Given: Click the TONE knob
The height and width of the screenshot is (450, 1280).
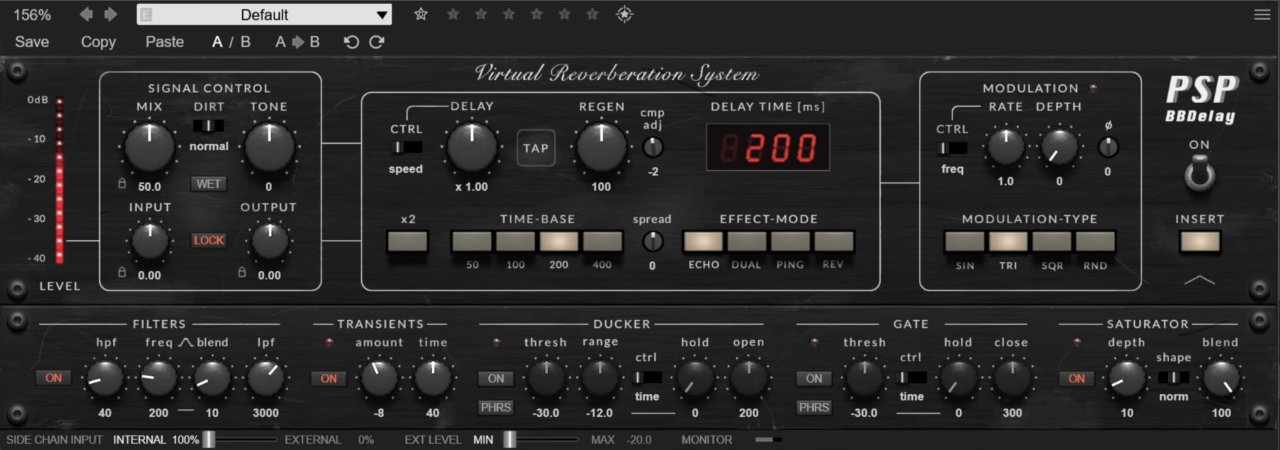Looking at the screenshot, I should [x=269, y=148].
